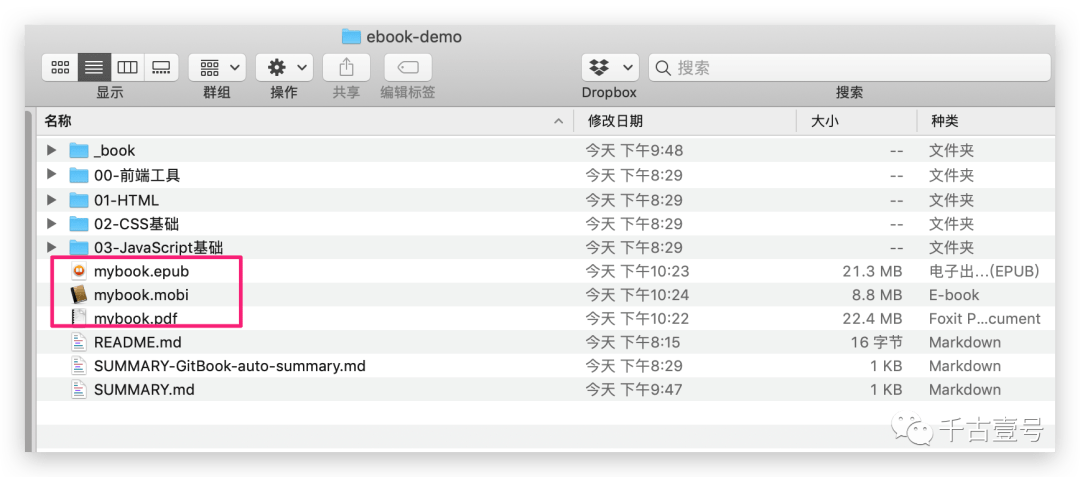This screenshot has width=1080, height=477.
Task: Click the share toolbar icon
Action: (346, 67)
